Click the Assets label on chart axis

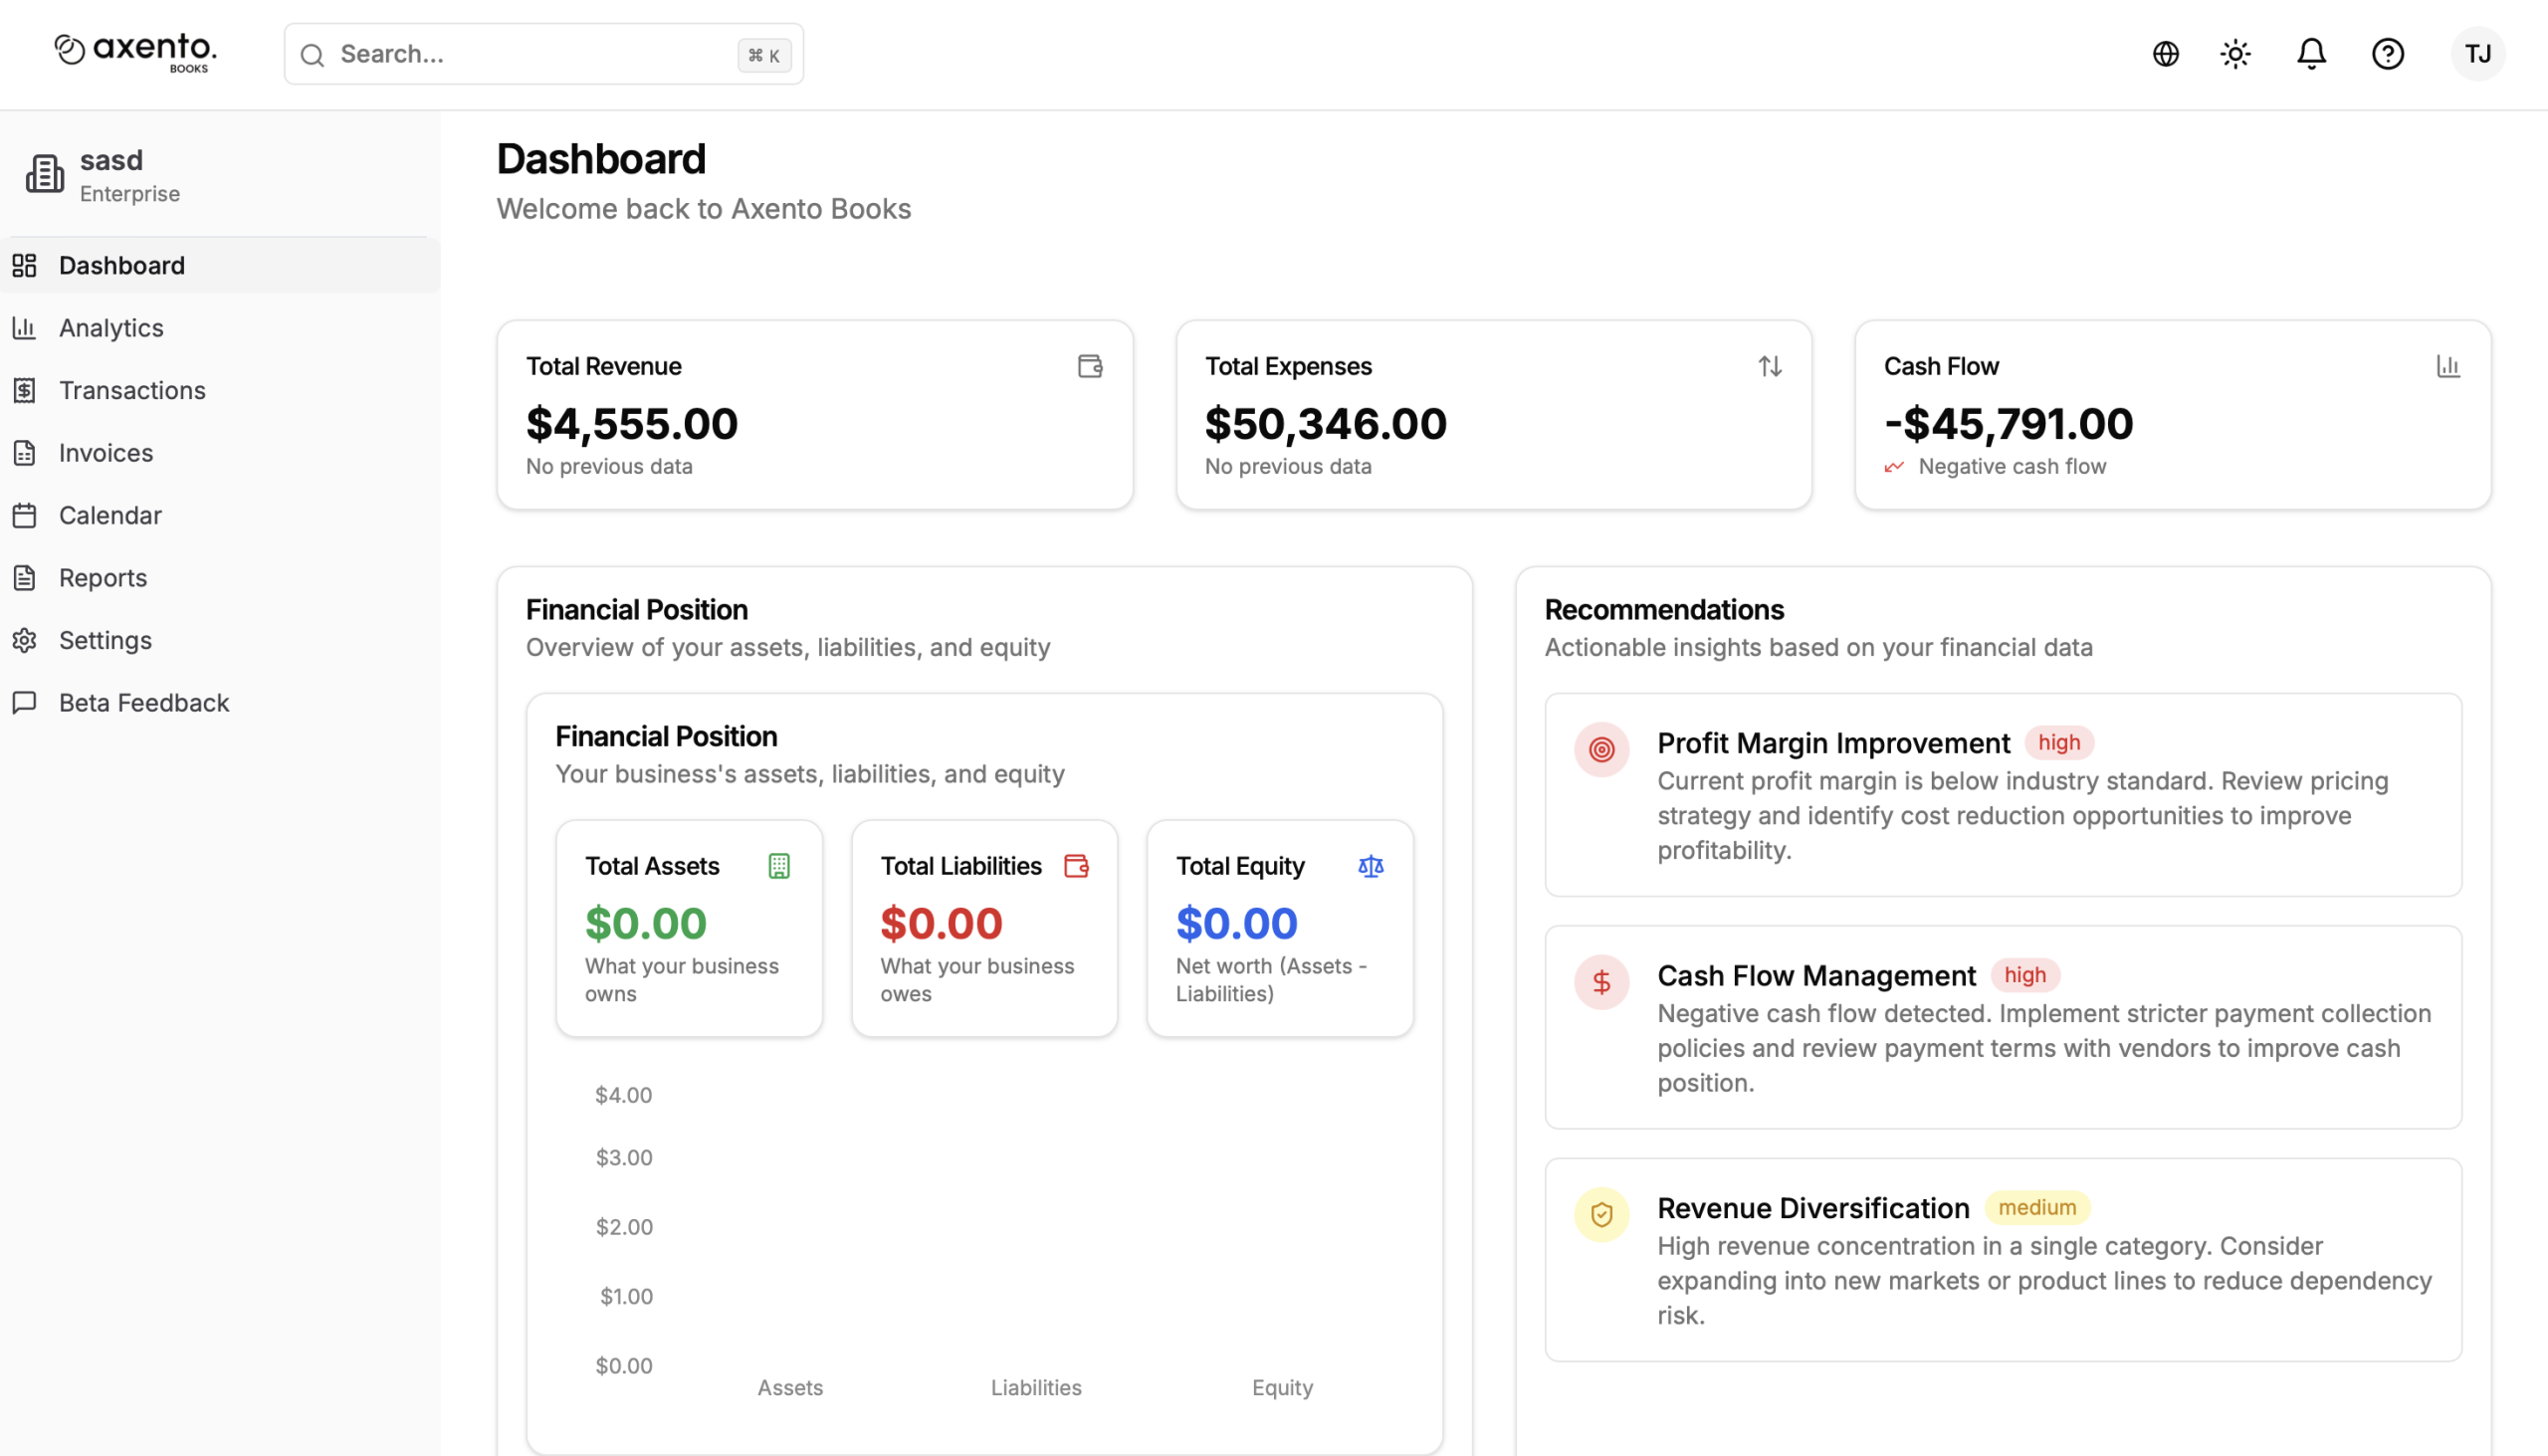point(790,1388)
